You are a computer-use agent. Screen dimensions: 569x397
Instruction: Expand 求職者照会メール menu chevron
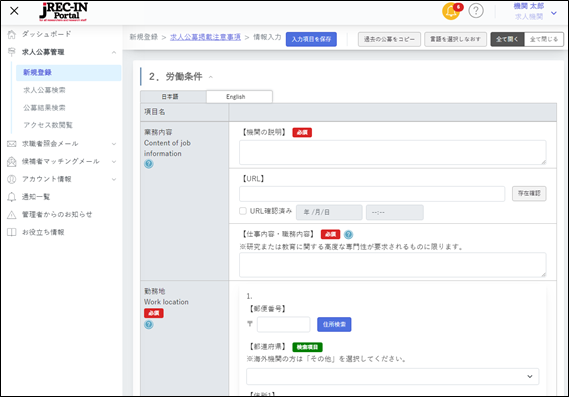pos(114,144)
